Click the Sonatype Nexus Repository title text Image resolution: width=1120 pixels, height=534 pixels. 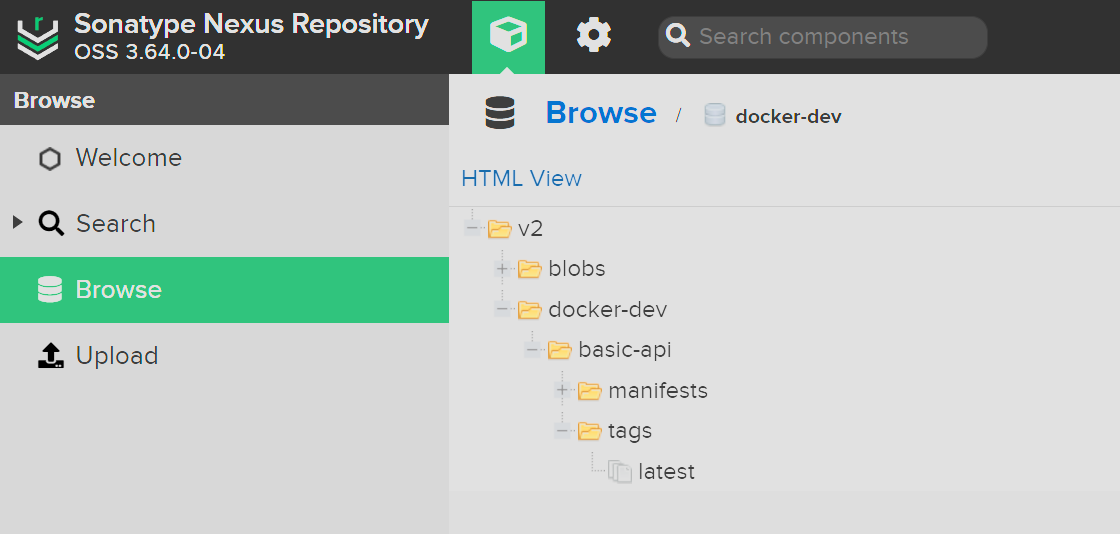251,24
